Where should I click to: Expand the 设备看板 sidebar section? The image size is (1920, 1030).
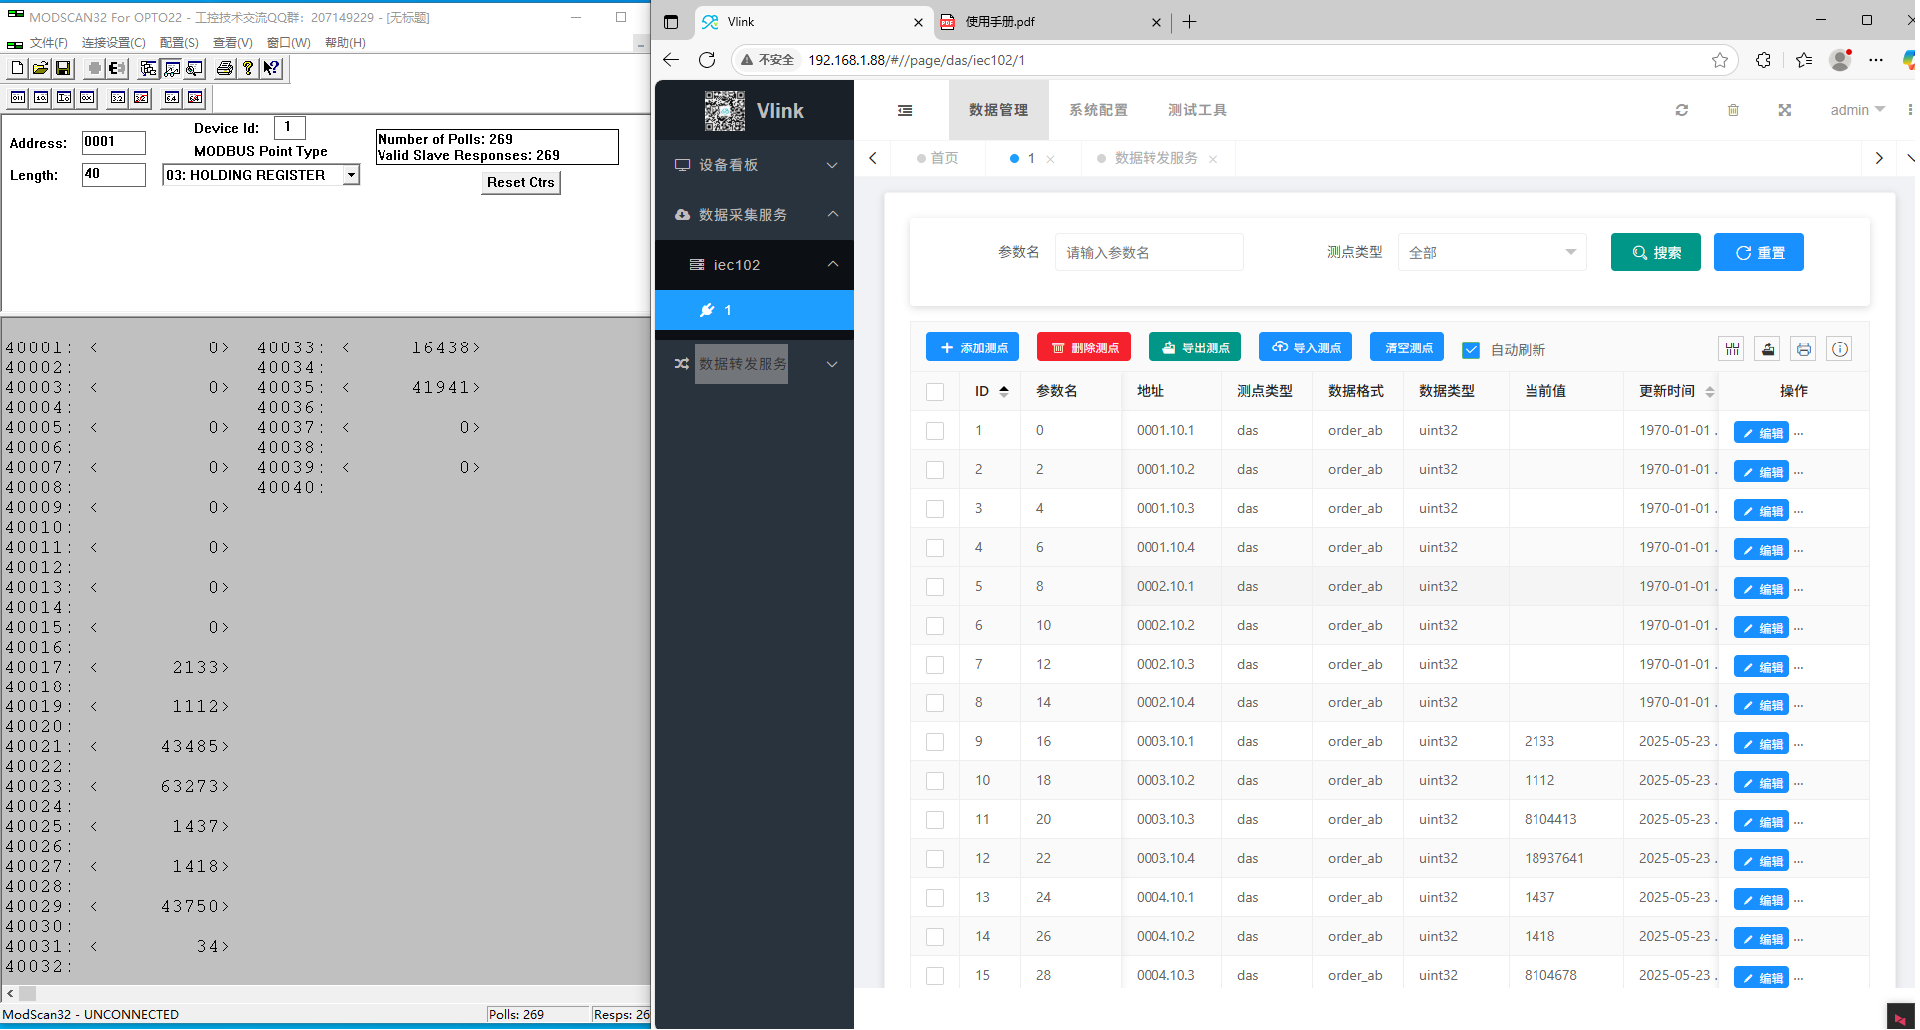(x=755, y=165)
